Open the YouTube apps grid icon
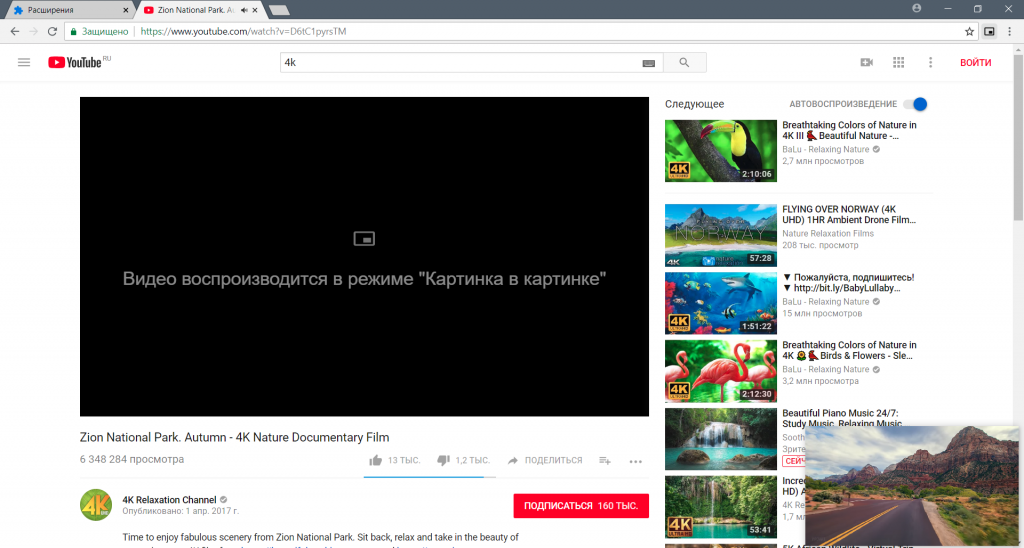Image resolution: width=1024 pixels, height=548 pixels. click(x=898, y=62)
